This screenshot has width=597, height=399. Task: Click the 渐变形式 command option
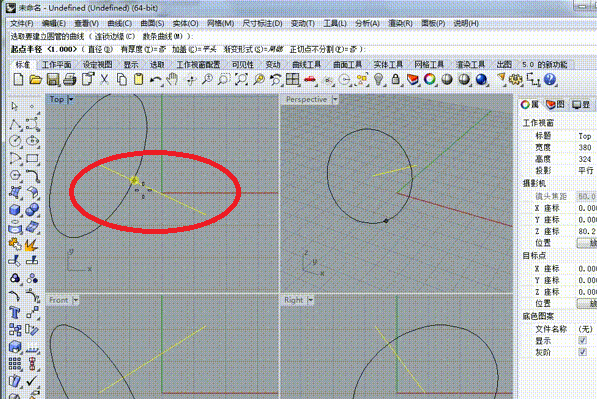254,49
